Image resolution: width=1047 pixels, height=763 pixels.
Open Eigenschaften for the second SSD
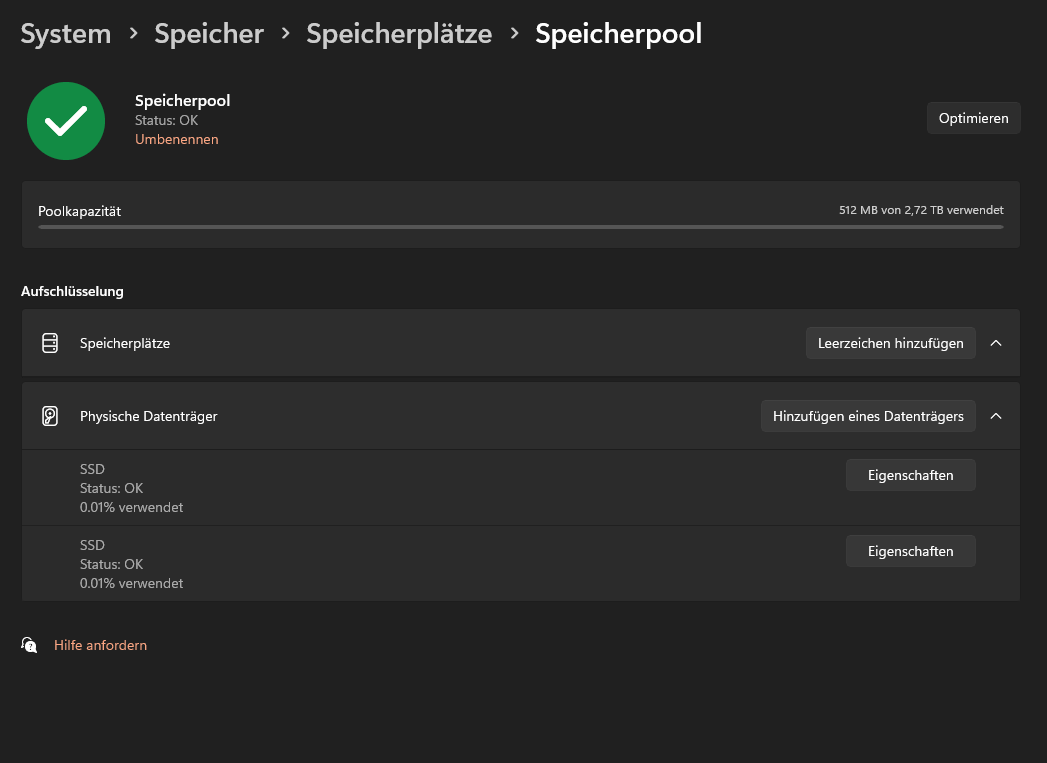coord(910,551)
